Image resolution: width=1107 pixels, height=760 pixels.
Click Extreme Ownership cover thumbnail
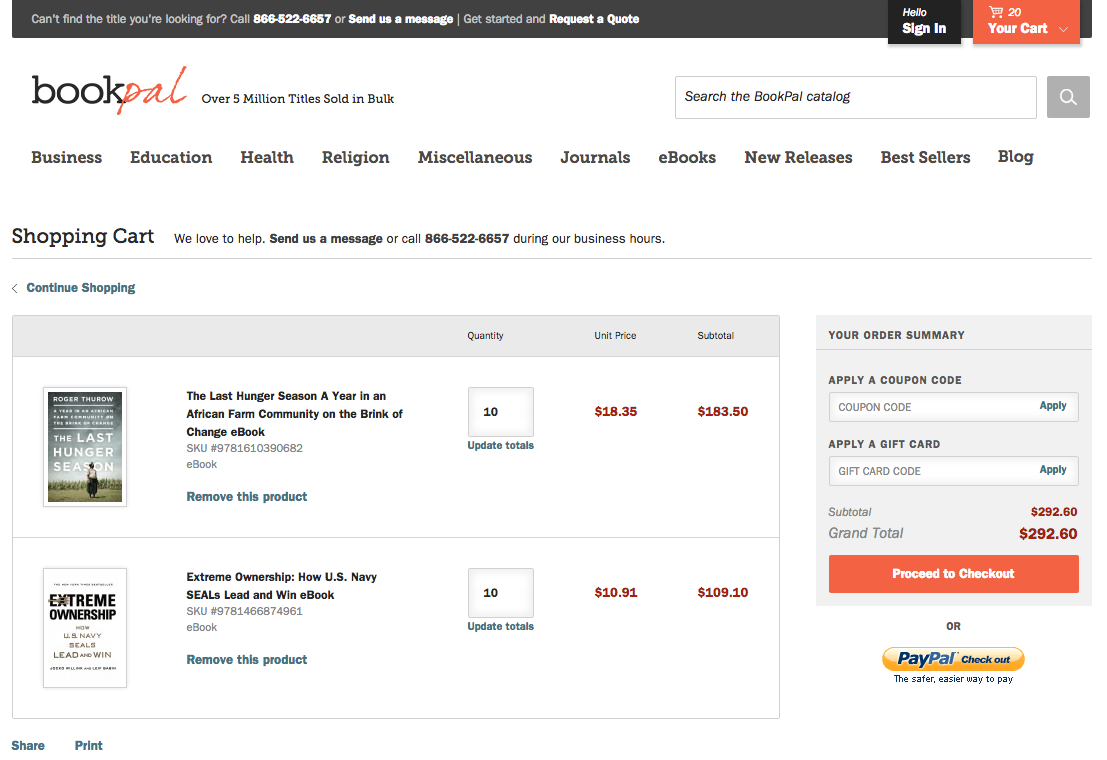pyautogui.click(x=85, y=628)
